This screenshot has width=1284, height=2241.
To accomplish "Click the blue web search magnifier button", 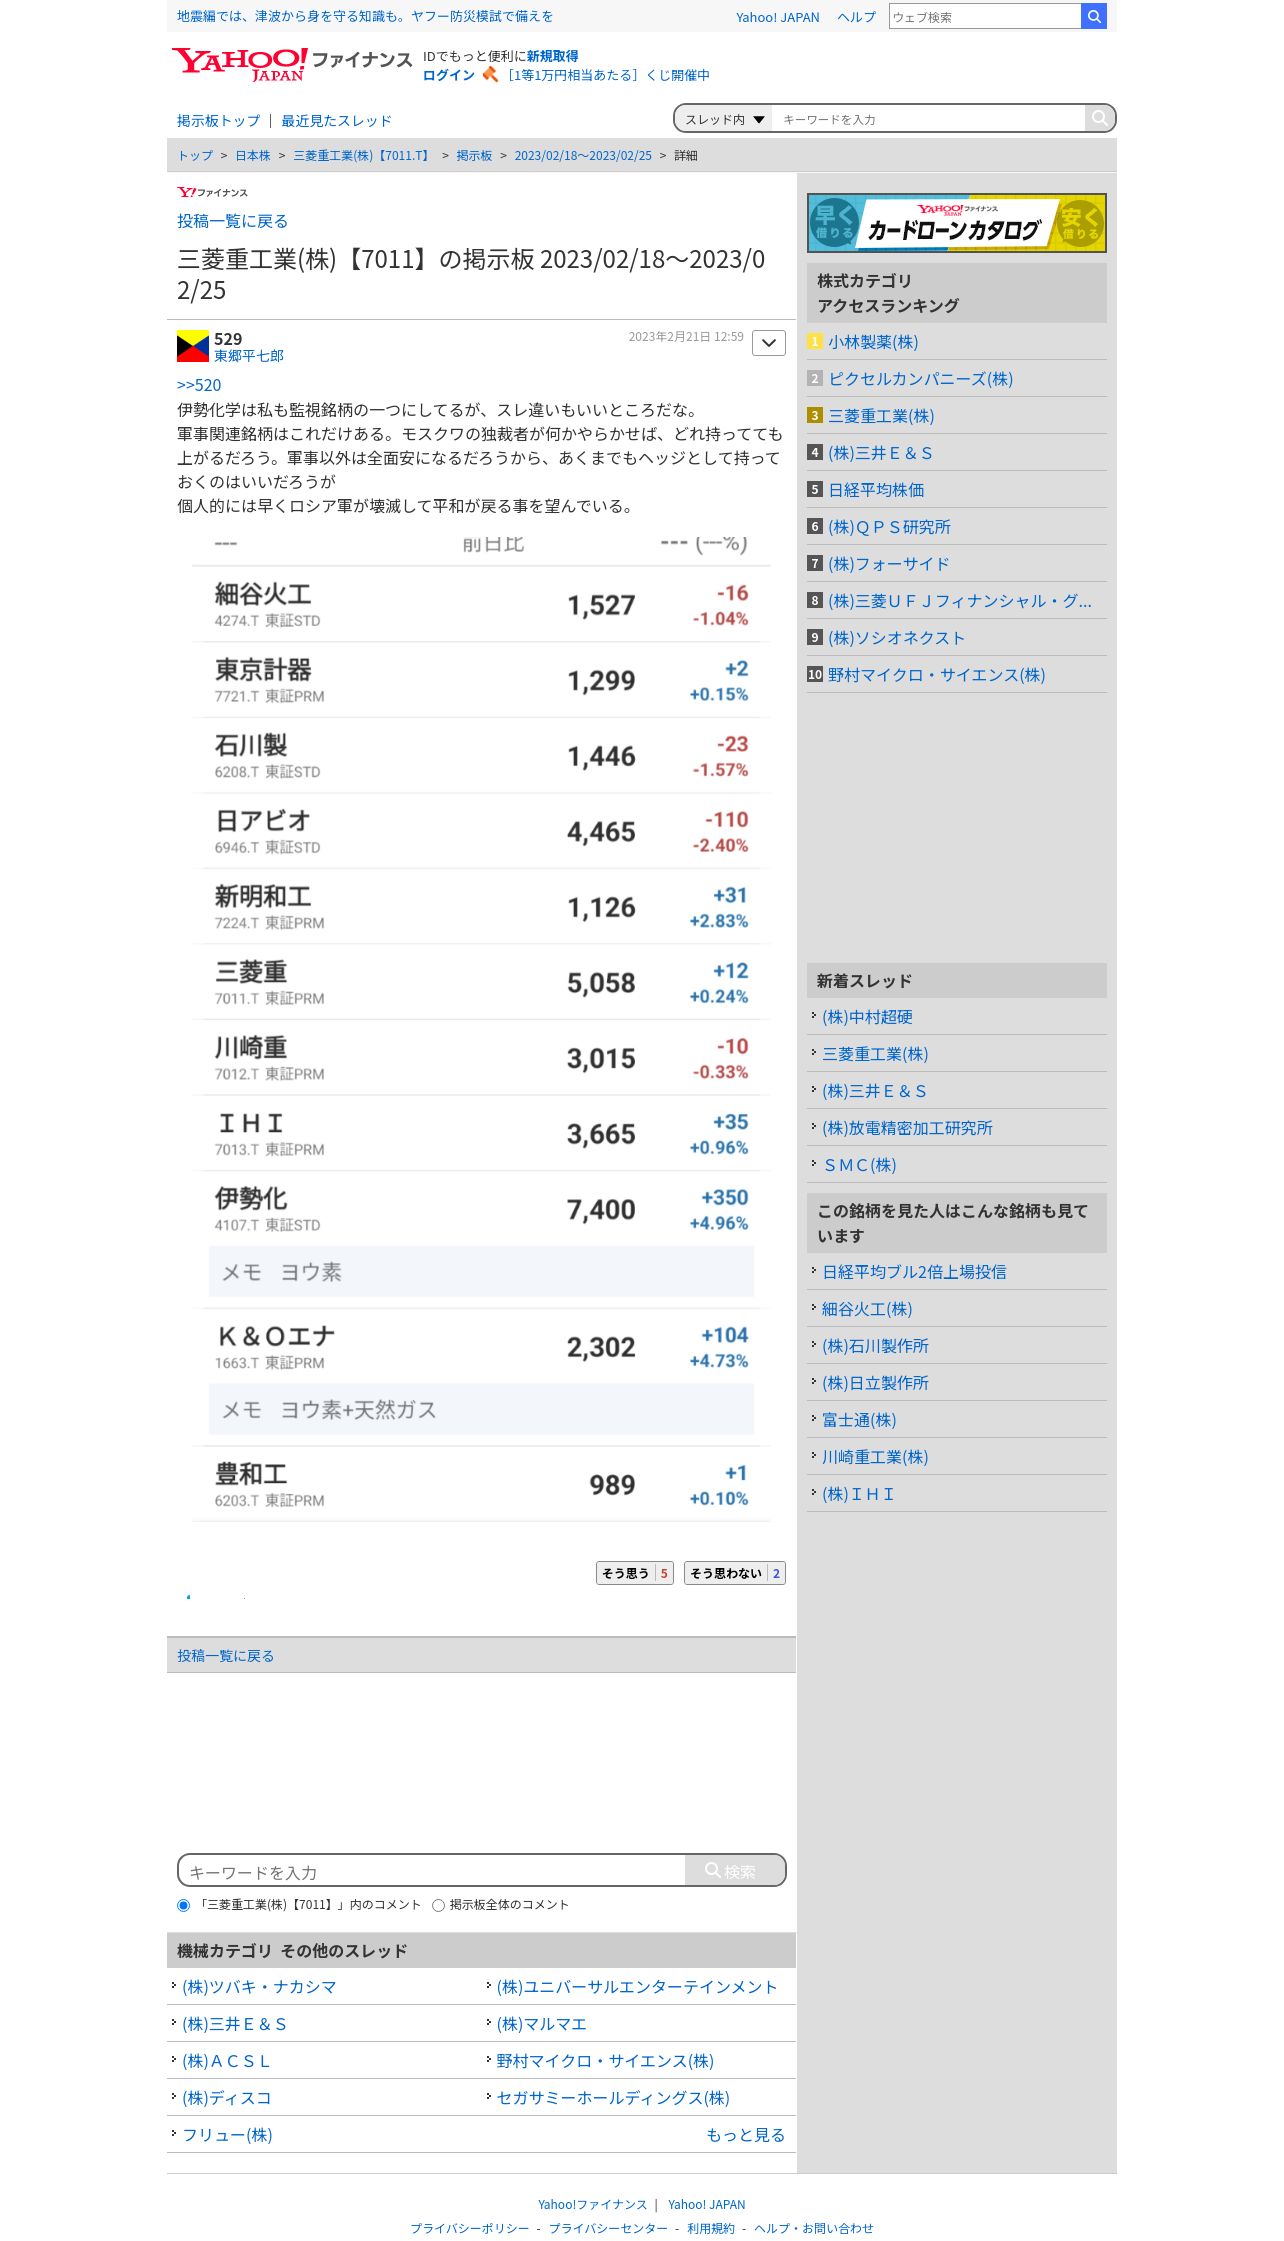I will [1094, 16].
